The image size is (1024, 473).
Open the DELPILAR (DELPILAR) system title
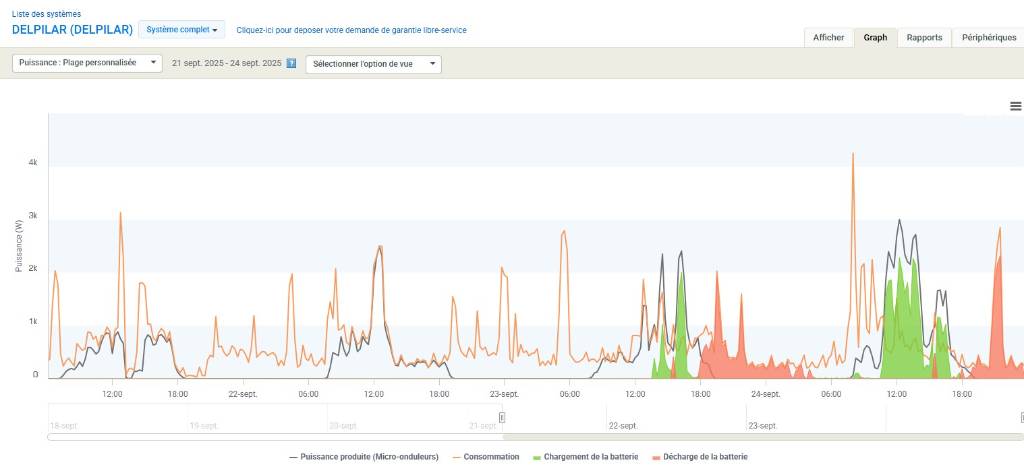pos(72,30)
